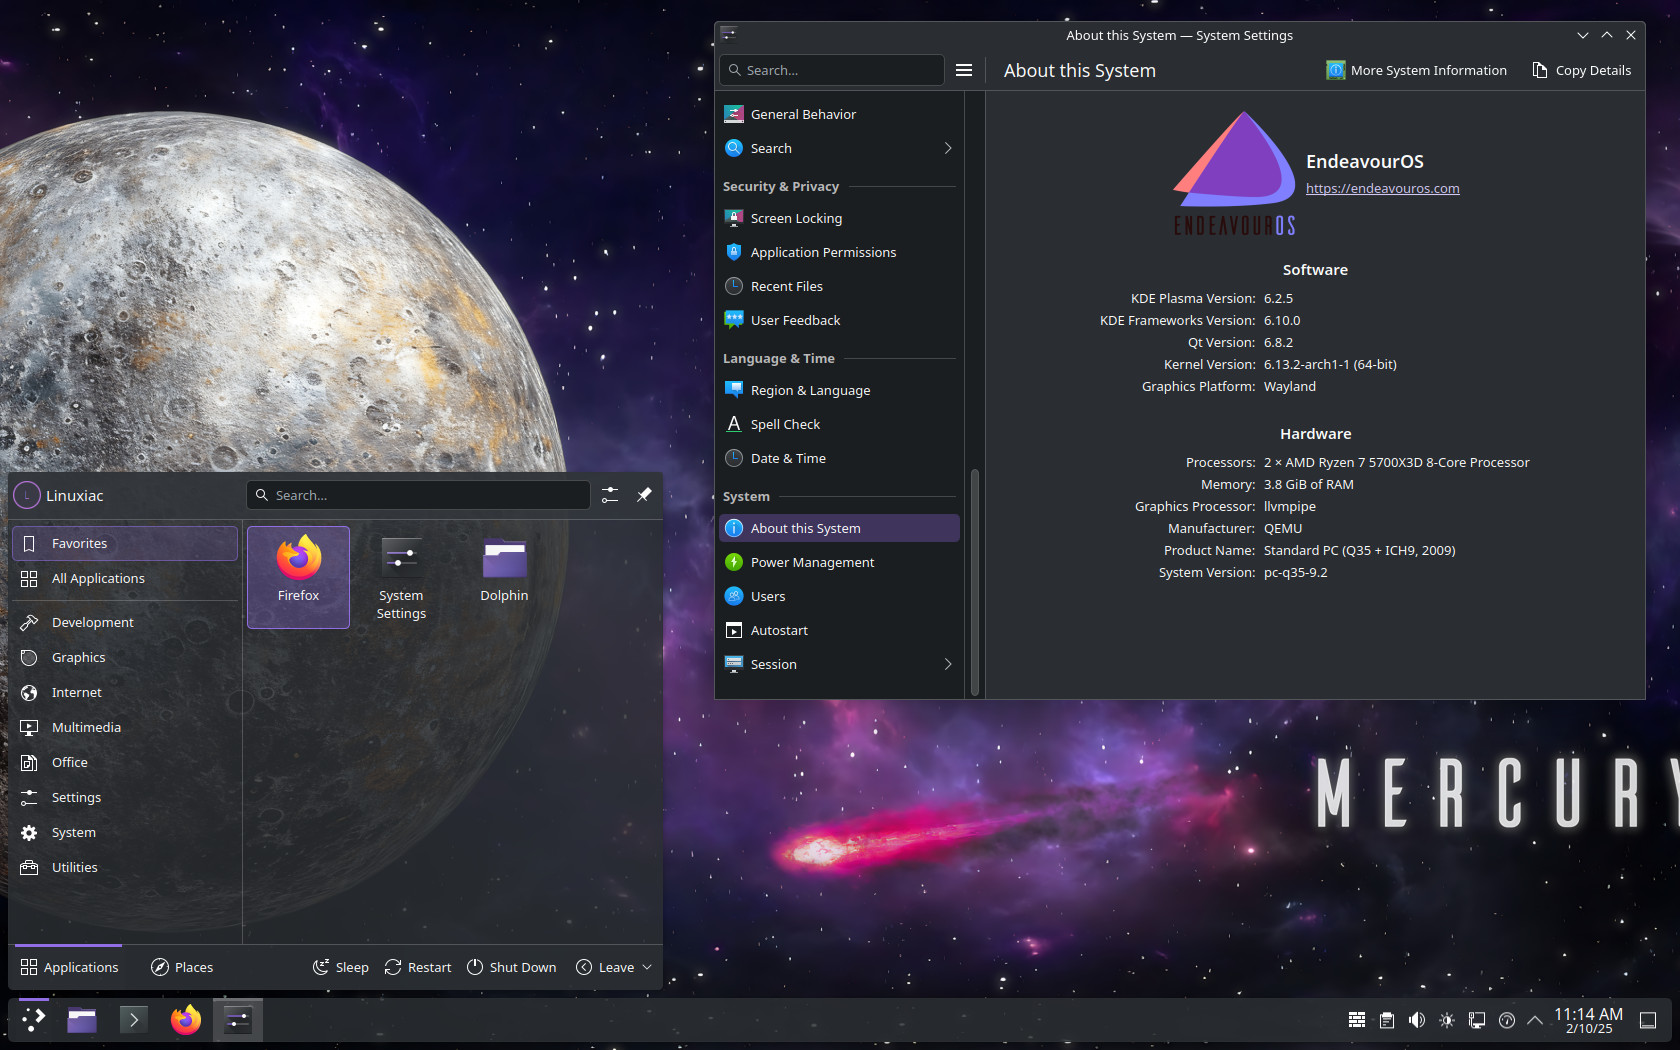Open Date & Time settings
Image resolution: width=1680 pixels, height=1050 pixels.
pos(839,458)
